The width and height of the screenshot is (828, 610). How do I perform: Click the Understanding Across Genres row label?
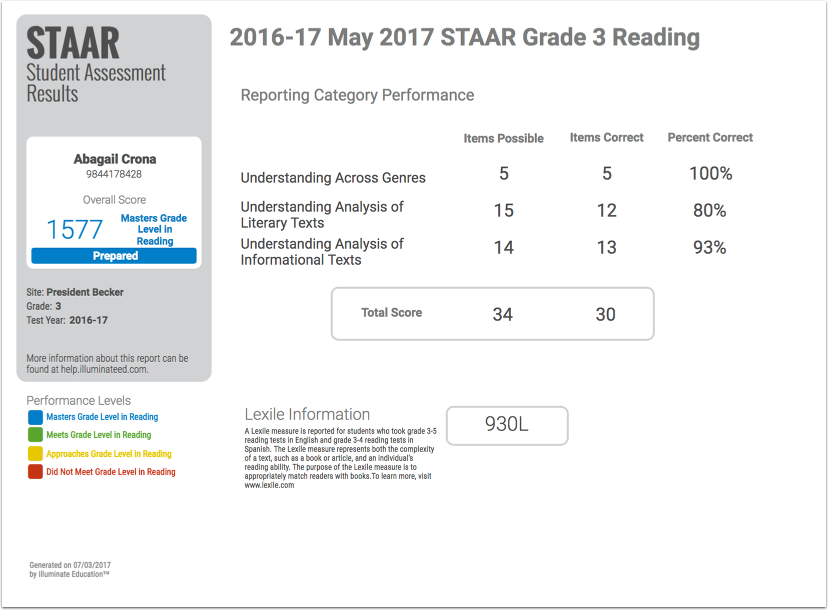[333, 178]
